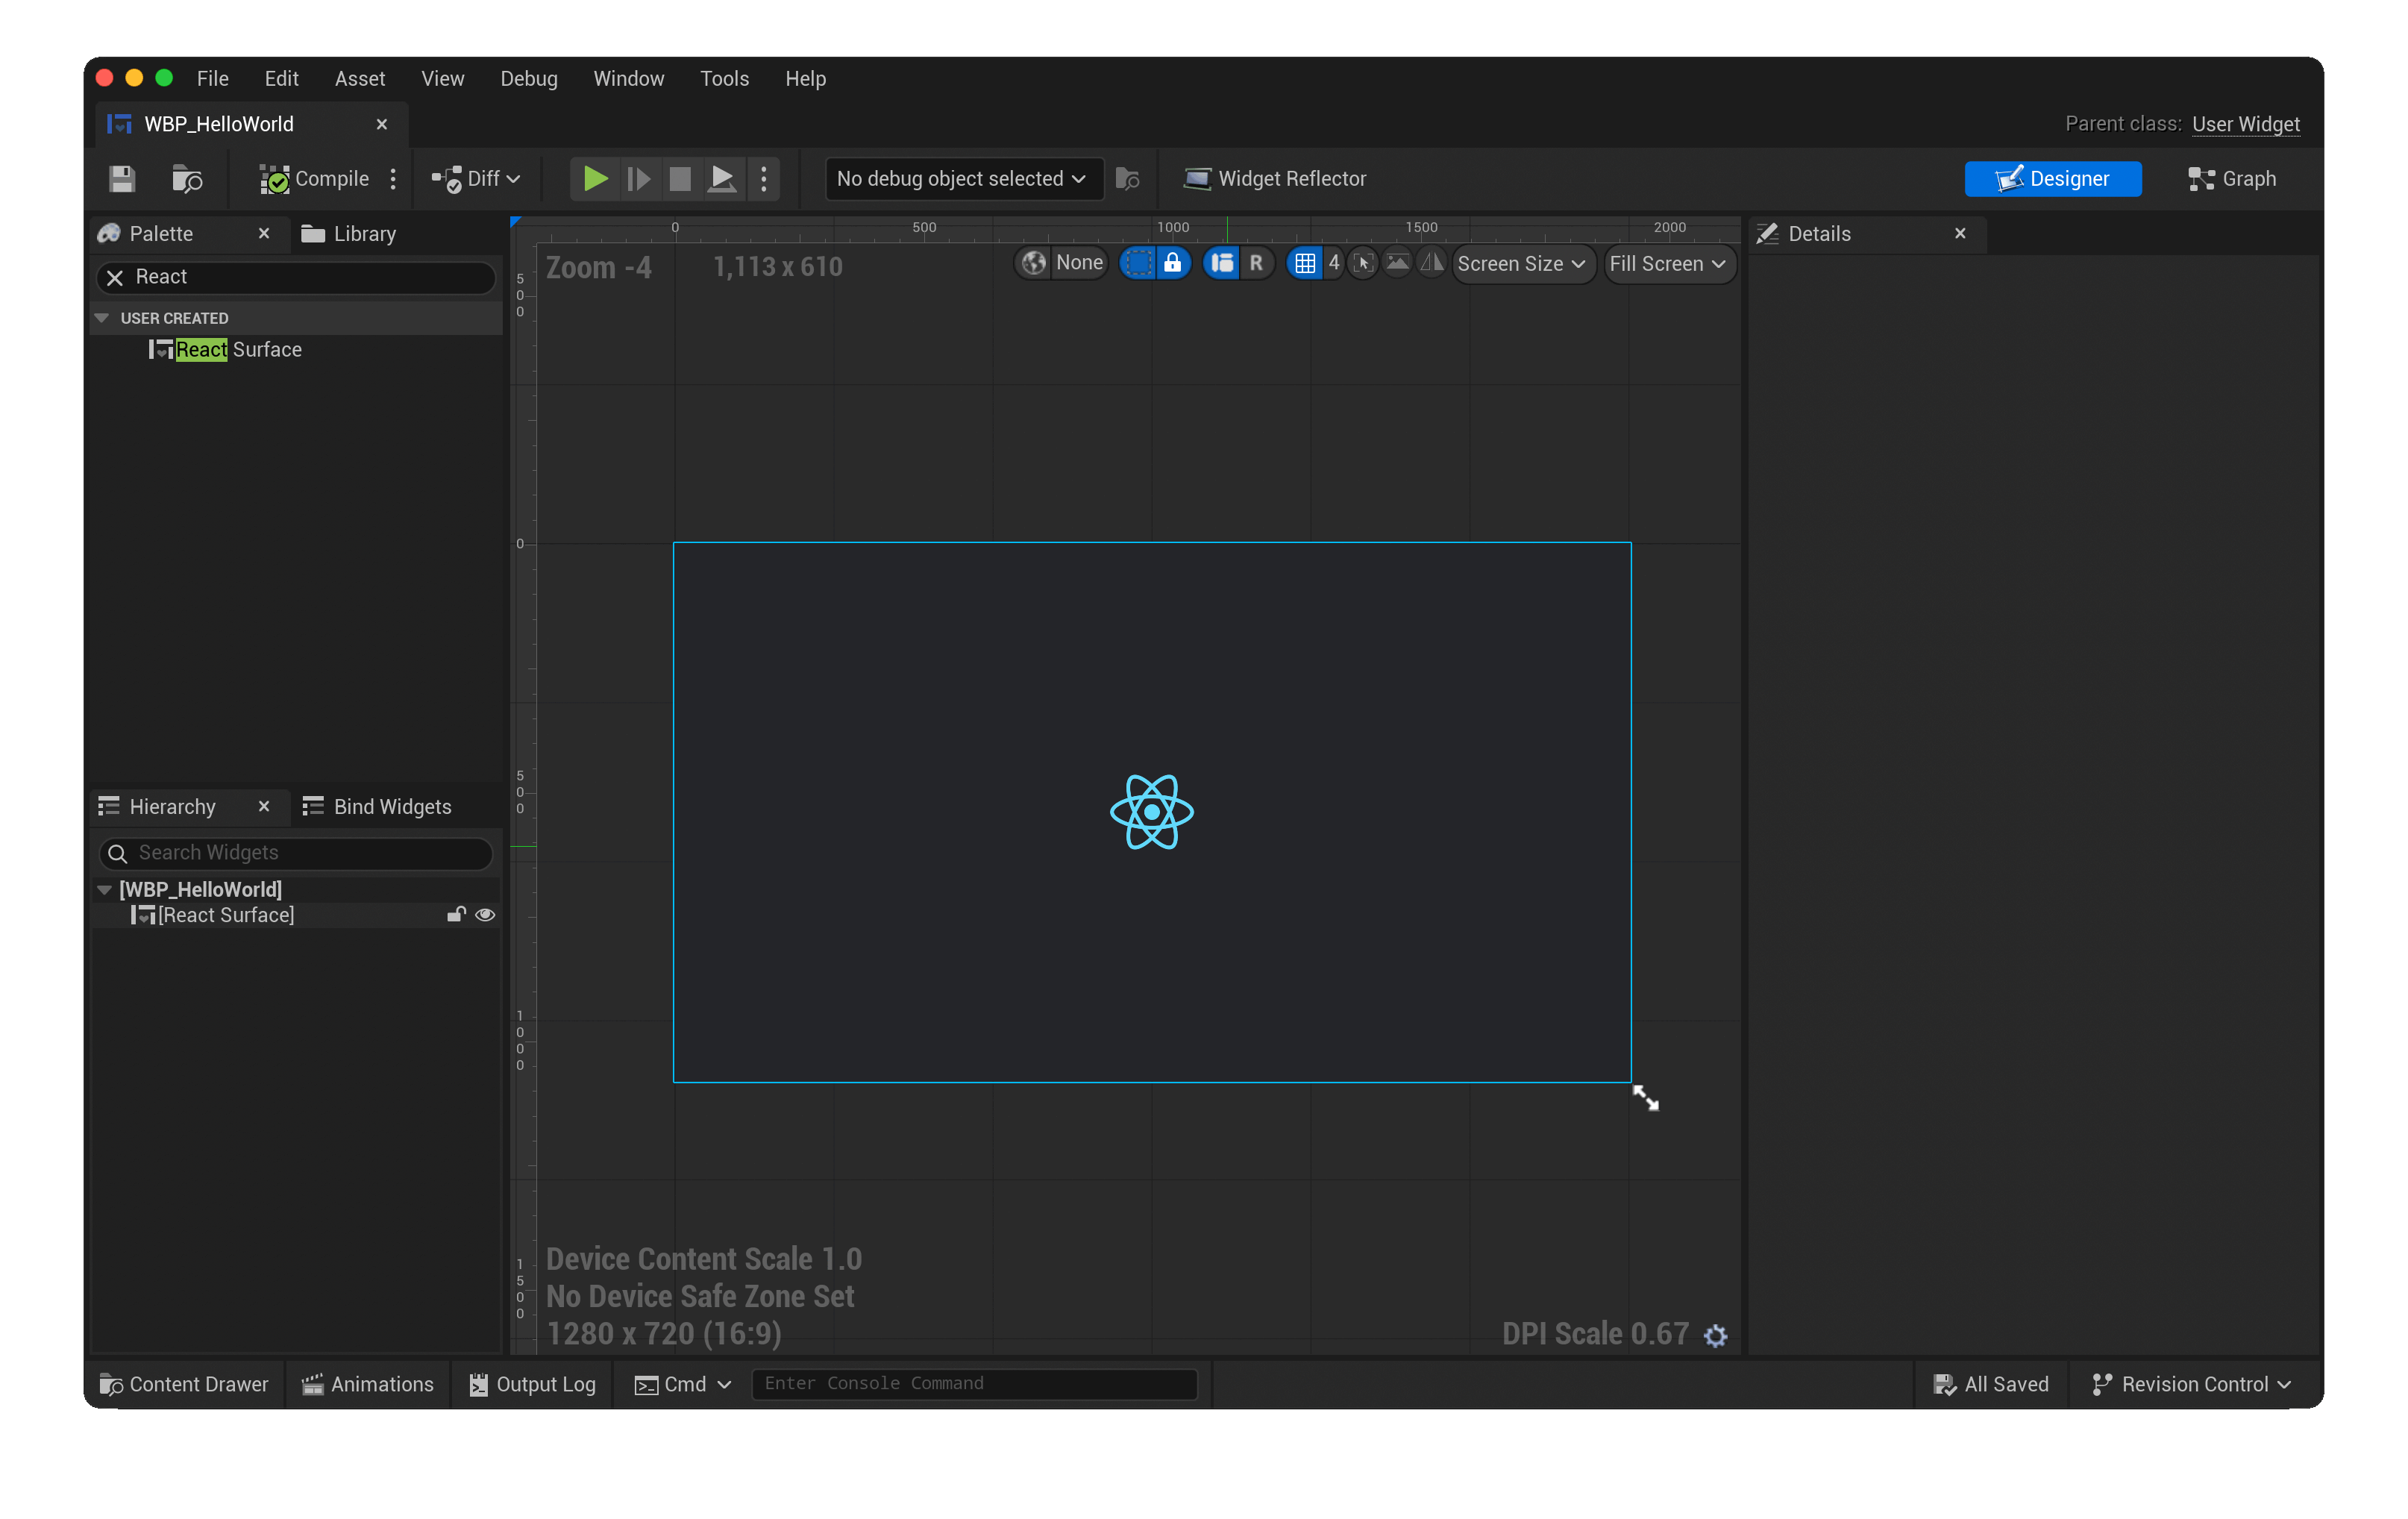2408x1519 pixels.
Task: Toggle the respect locks padlock button
Action: [1172, 263]
